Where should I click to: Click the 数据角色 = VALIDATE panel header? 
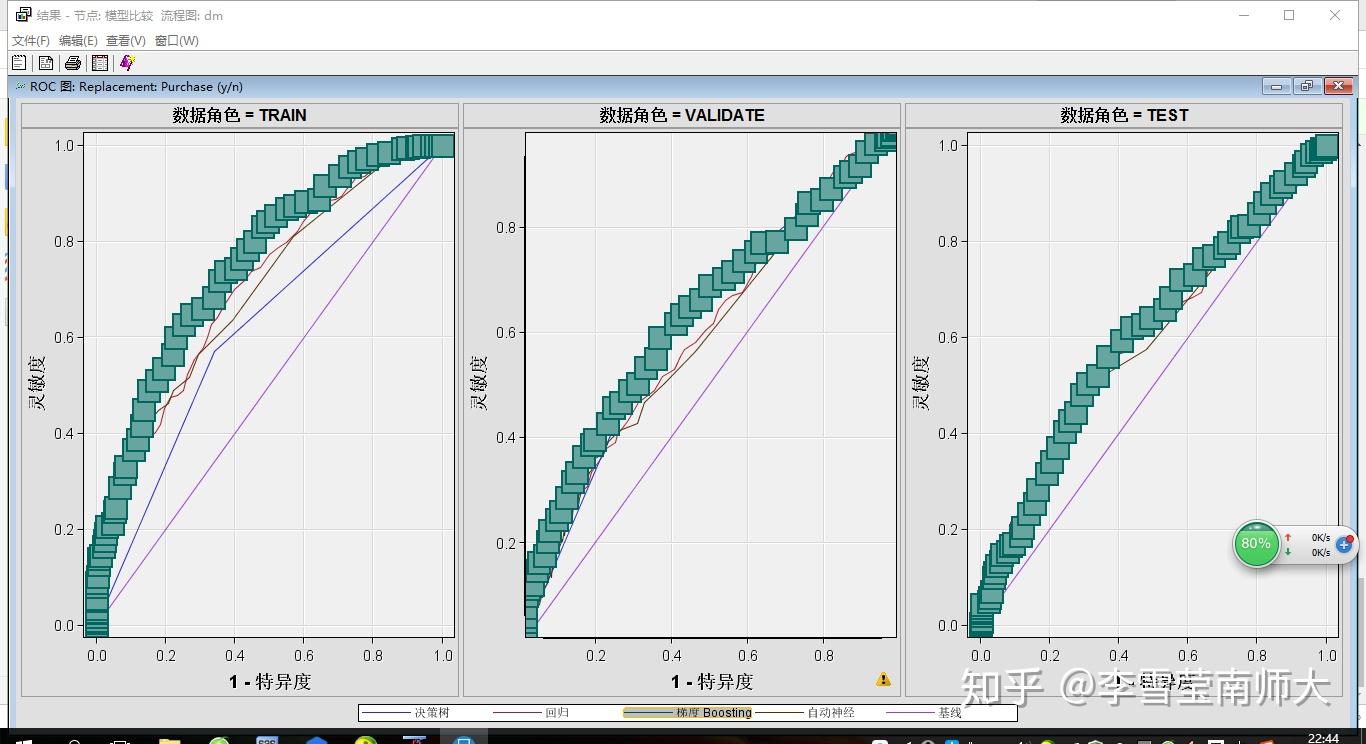point(682,115)
